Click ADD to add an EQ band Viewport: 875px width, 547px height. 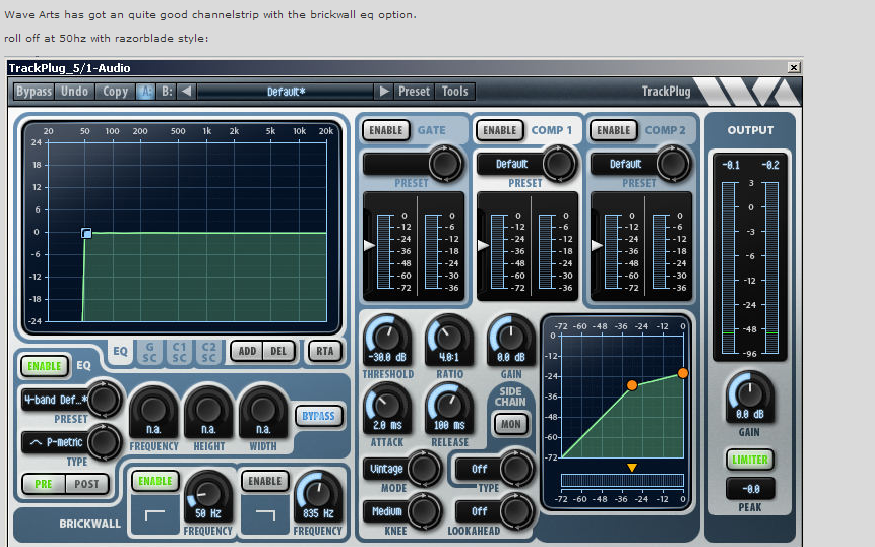pos(247,351)
